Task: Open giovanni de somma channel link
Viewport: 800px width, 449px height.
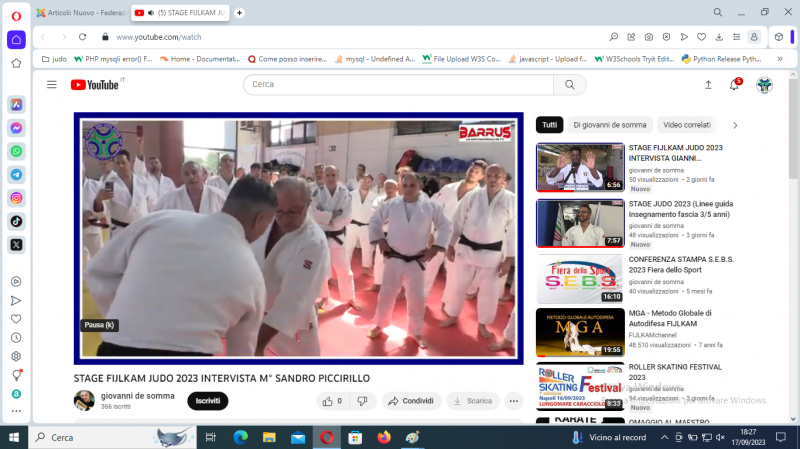Action: [138, 396]
